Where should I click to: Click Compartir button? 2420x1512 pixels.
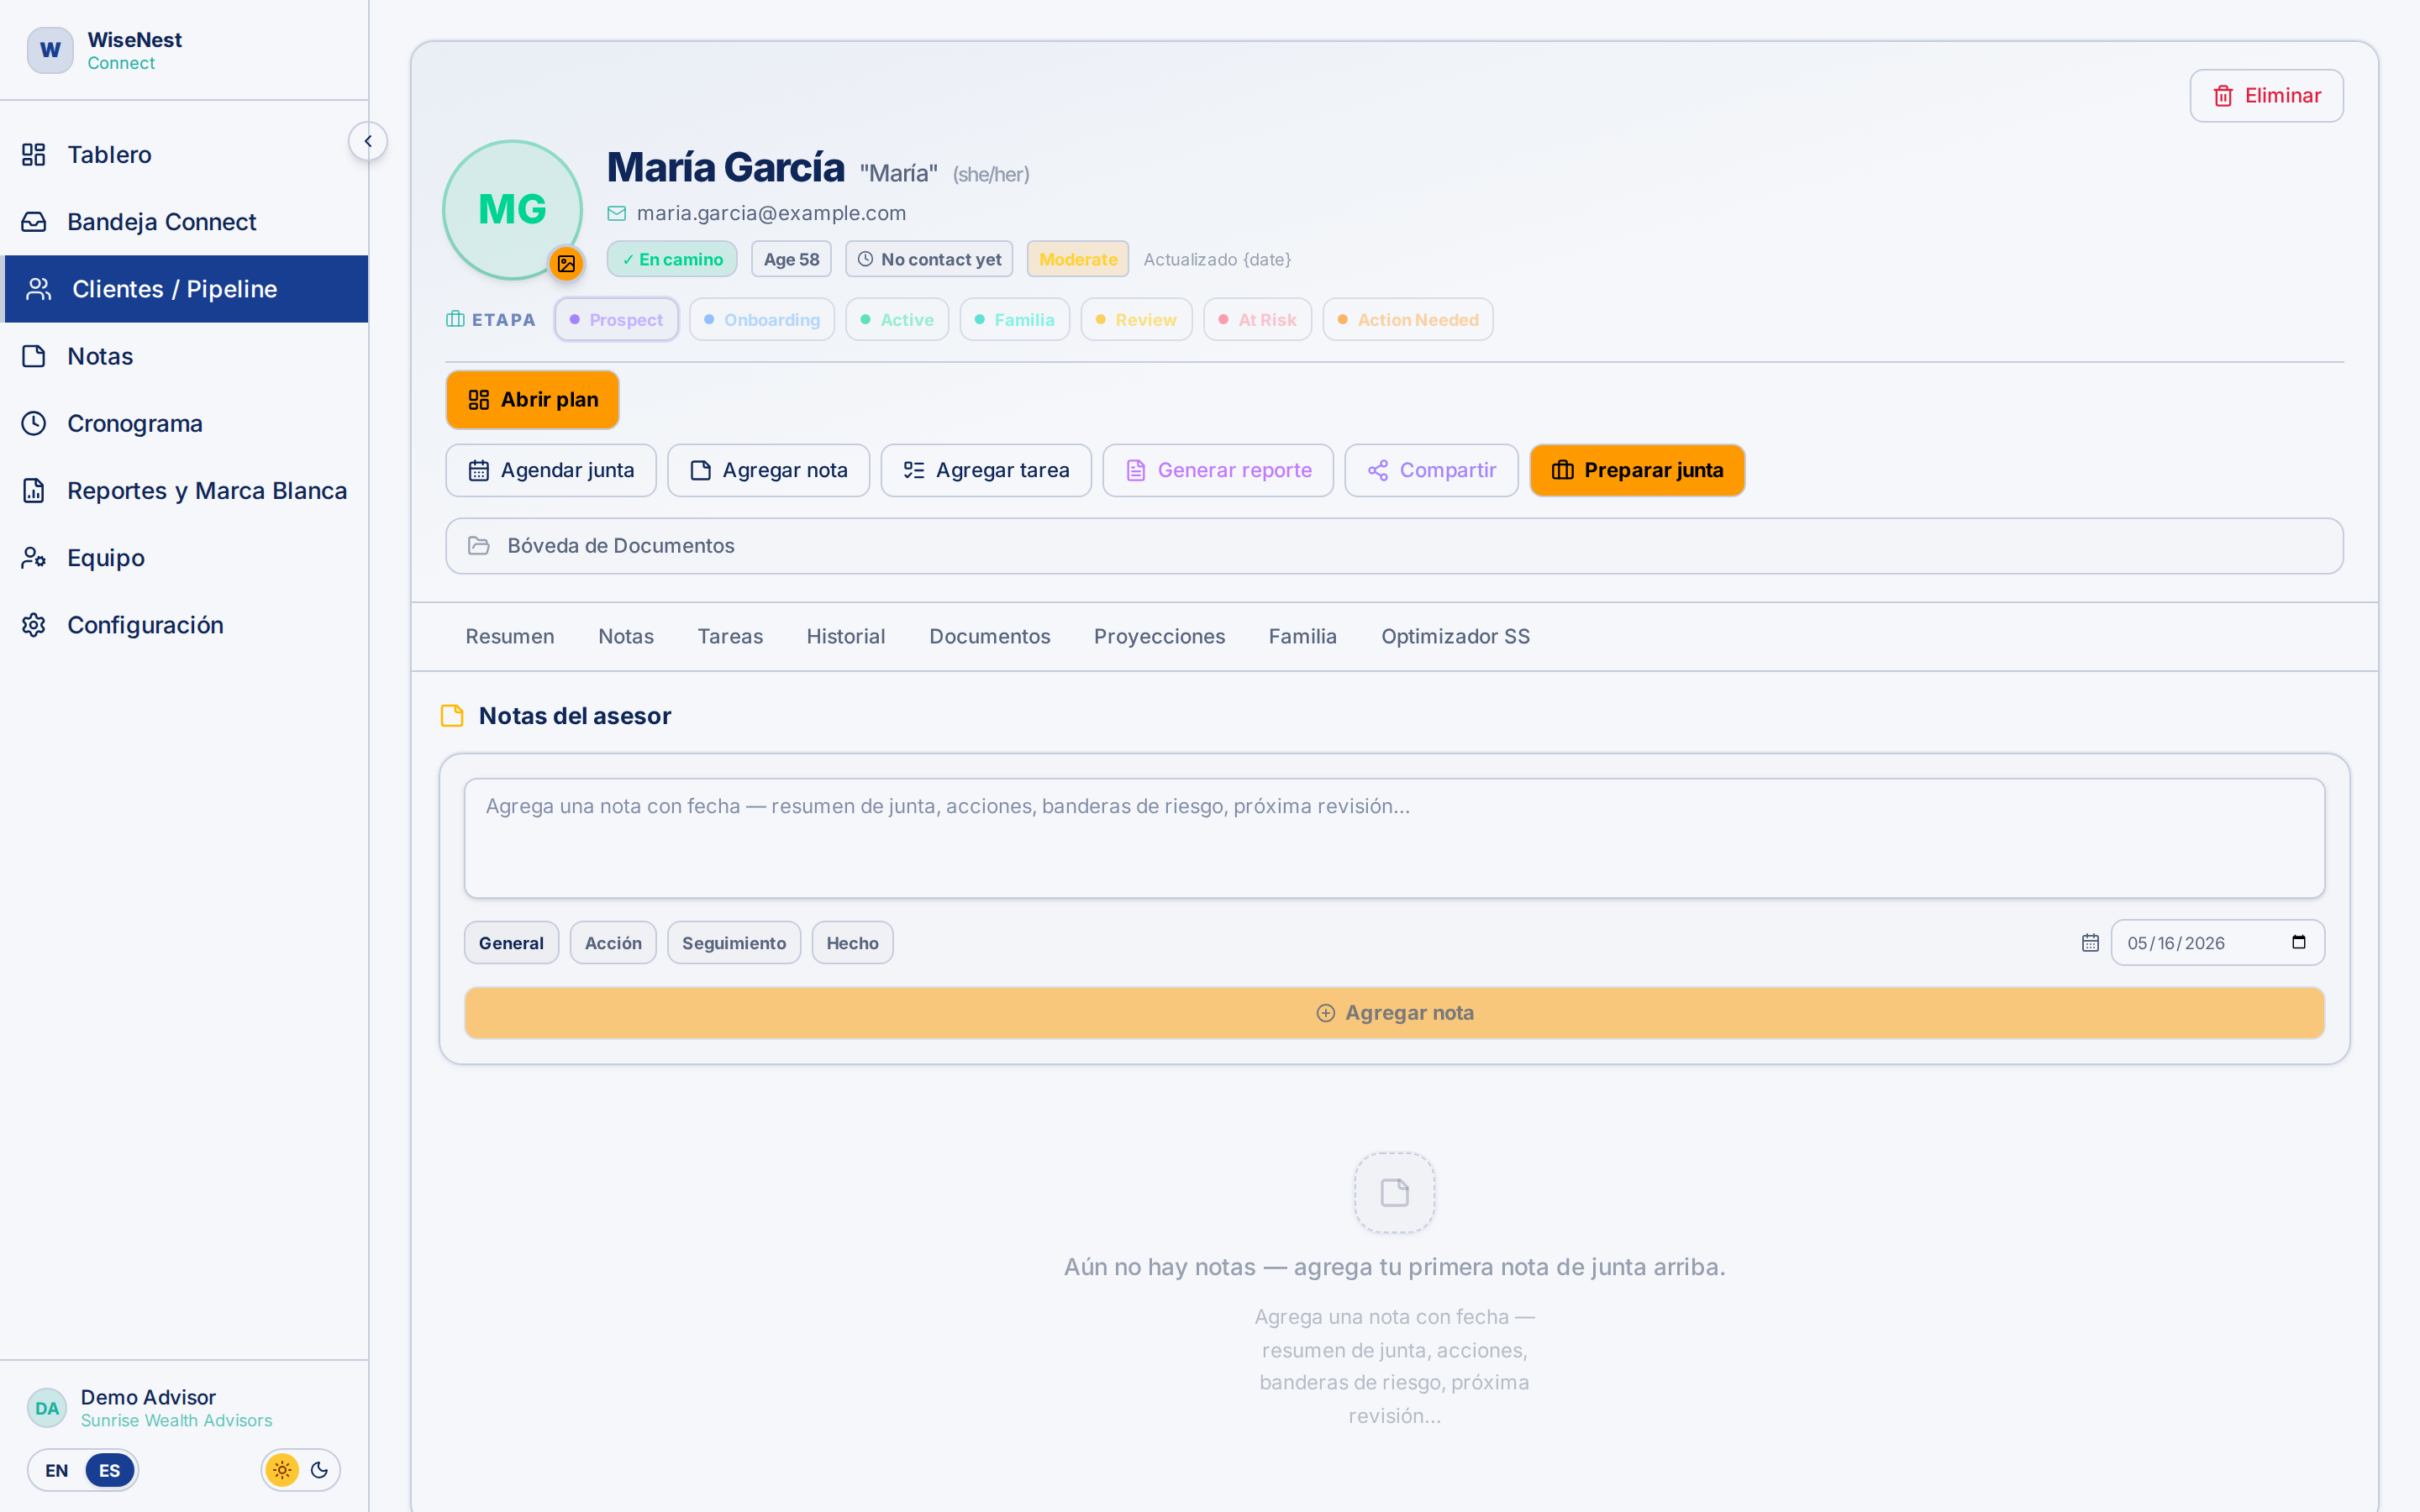(1431, 470)
